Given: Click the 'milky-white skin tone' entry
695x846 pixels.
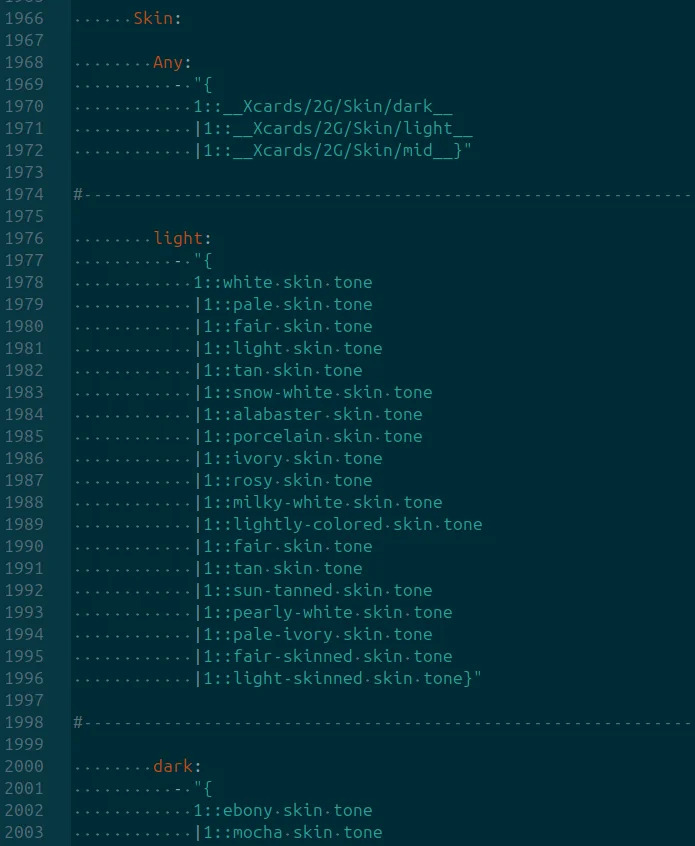Looking at the screenshot, I should coord(318,502).
